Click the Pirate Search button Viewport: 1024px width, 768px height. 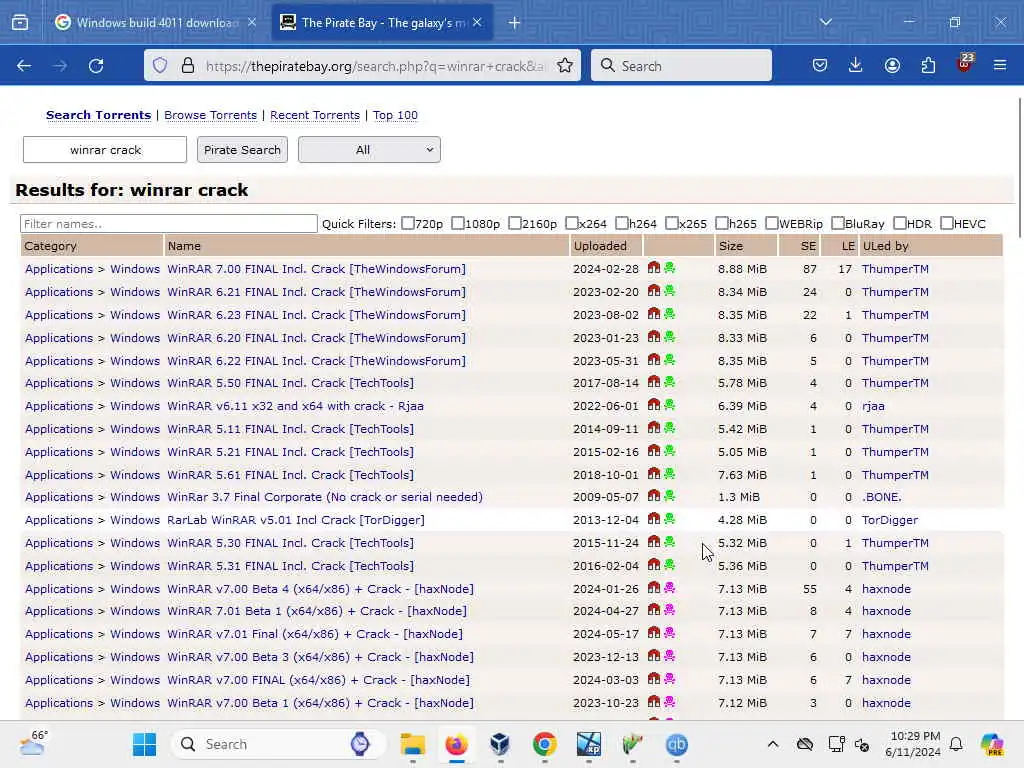pyautogui.click(x=242, y=150)
